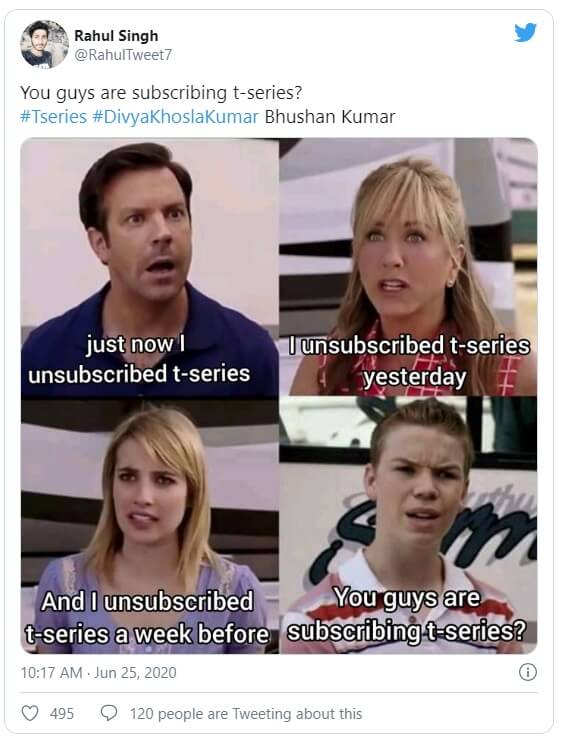This screenshot has height=748, width=564.
Task: Open the reply speech bubble icon
Action: 109,713
